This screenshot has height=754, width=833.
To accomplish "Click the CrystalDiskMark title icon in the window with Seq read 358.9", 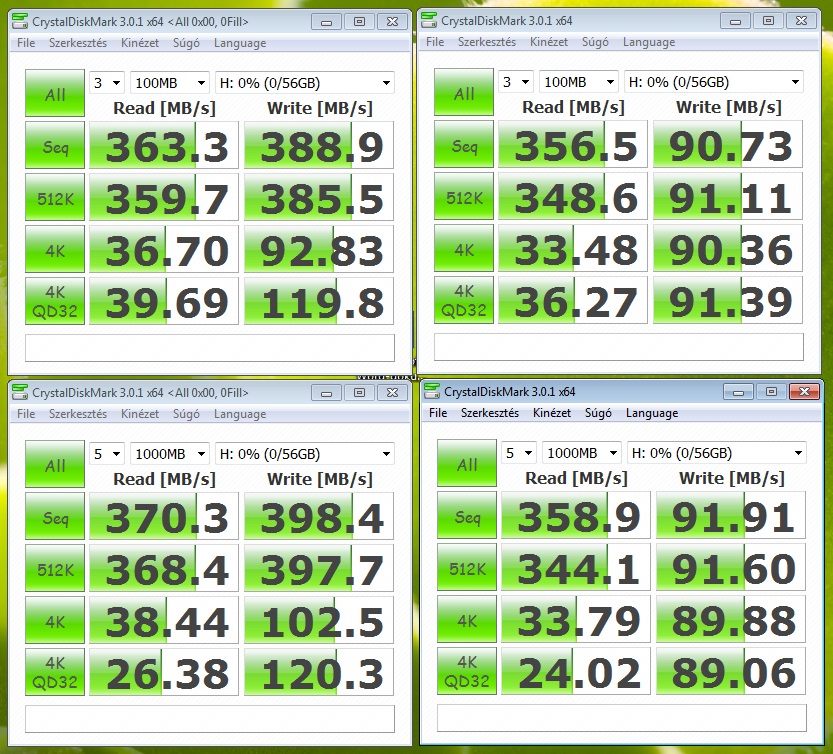I will pyautogui.click(x=431, y=391).
